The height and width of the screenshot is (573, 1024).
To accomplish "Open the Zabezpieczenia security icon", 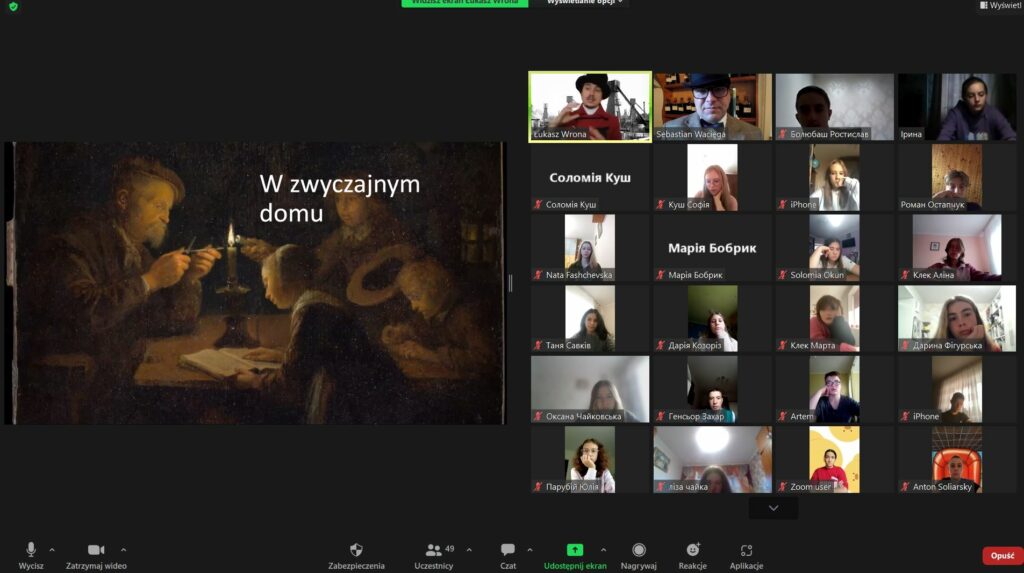I will pyautogui.click(x=356, y=550).
